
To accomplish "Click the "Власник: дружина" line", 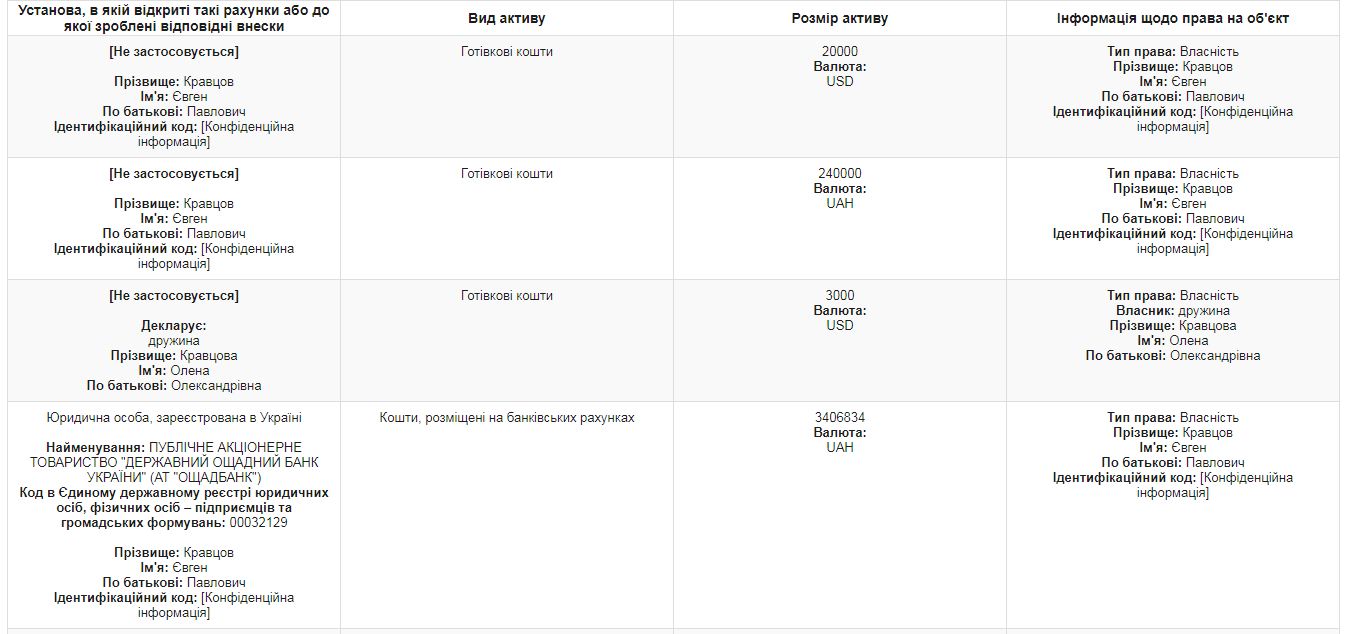I will click(1172, 311).
